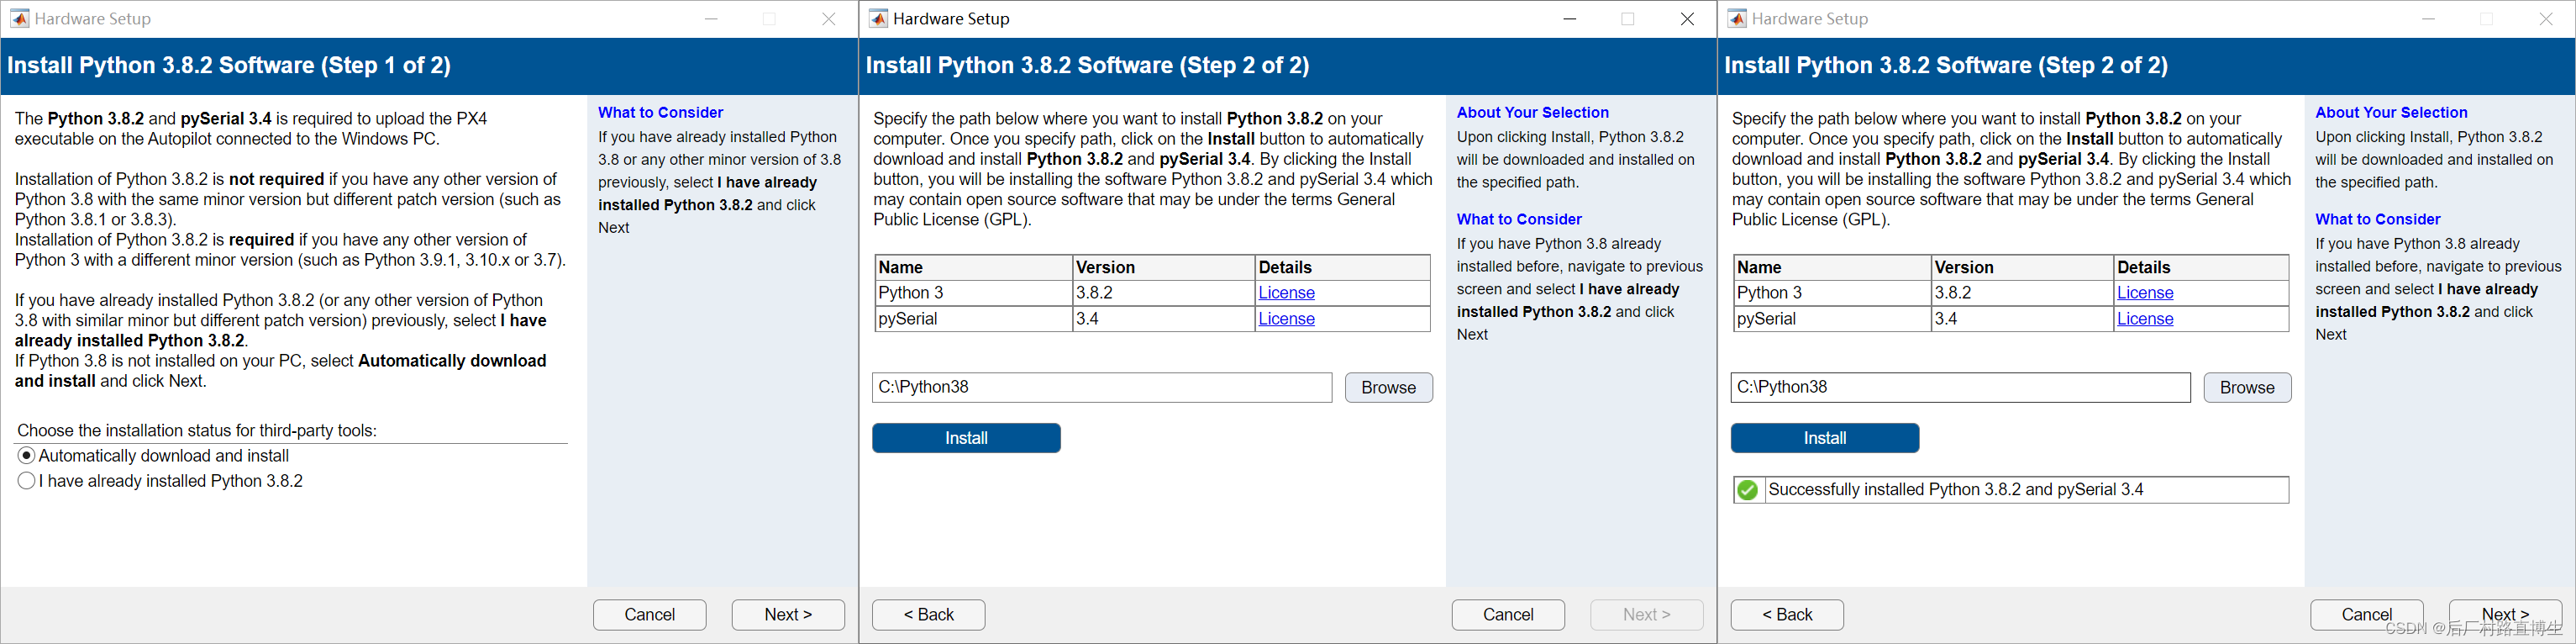
Task: Open Python 3 License link, window without success message
Action: (1286, 293)
